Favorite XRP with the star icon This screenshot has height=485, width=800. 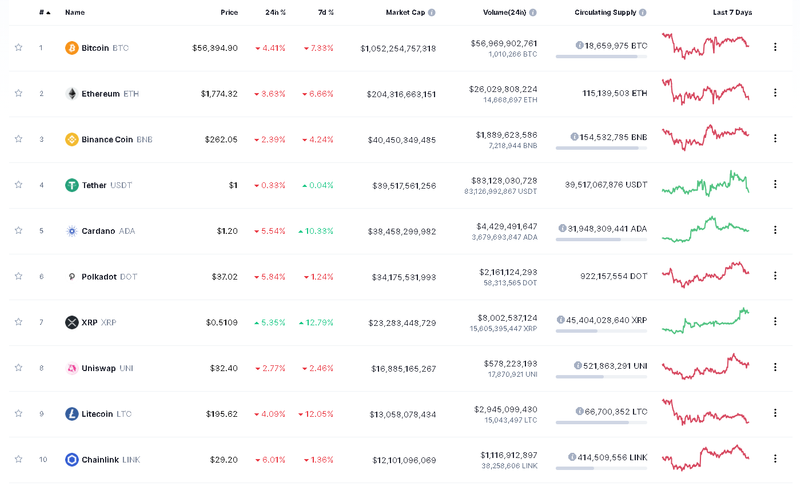click(x=18, y=322)
